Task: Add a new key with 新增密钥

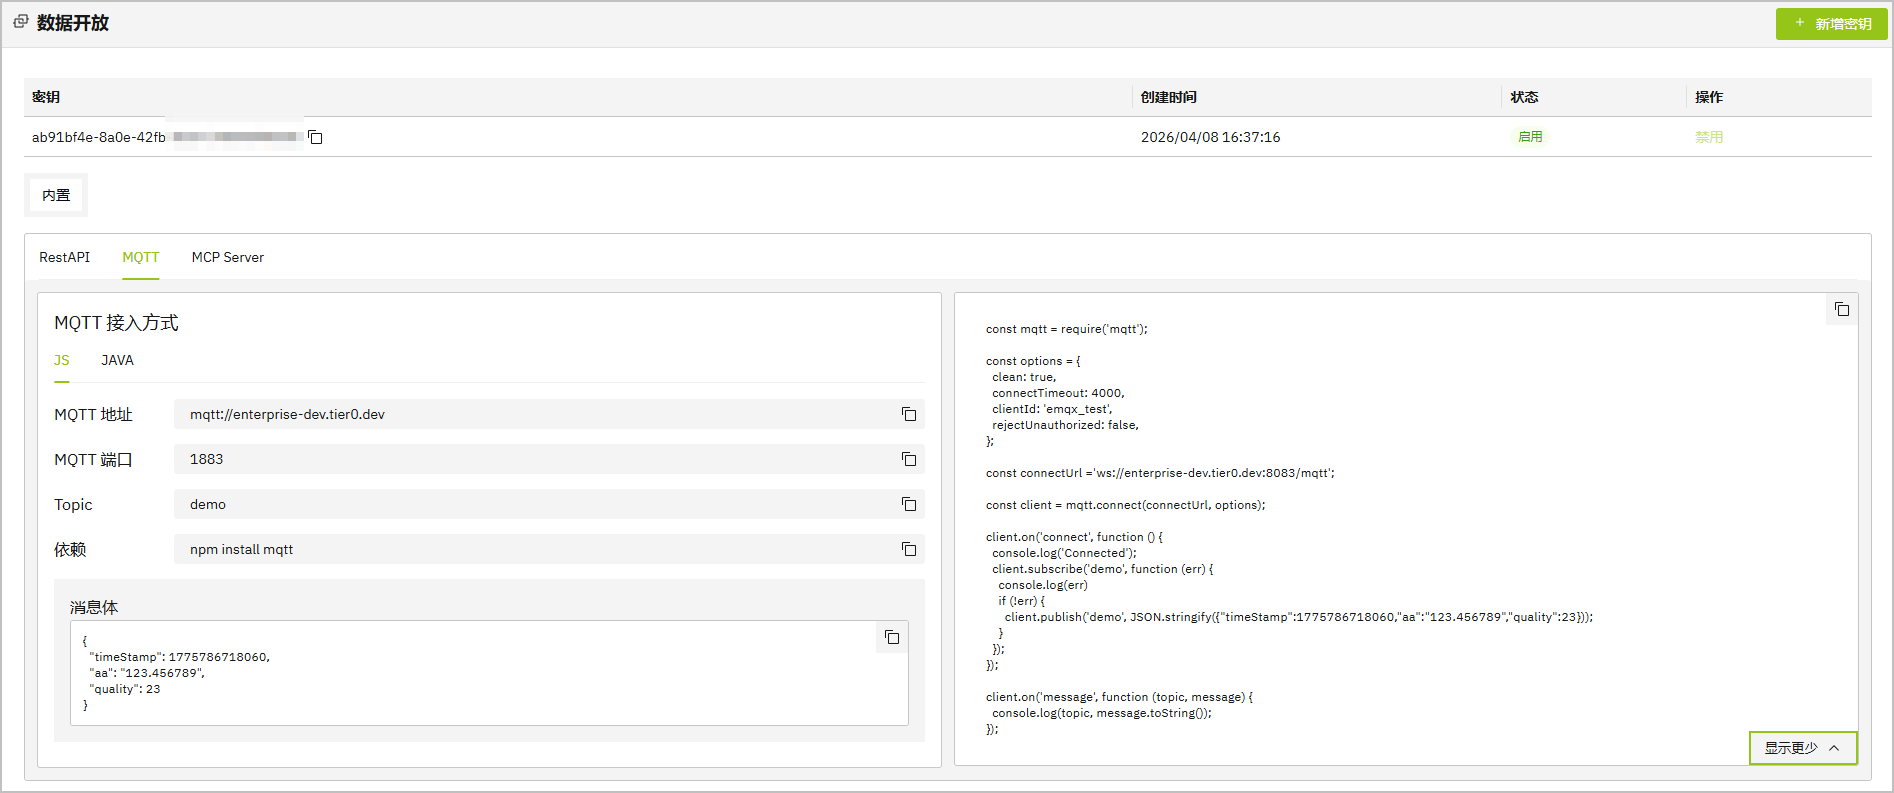Action: coord(1831,24)
